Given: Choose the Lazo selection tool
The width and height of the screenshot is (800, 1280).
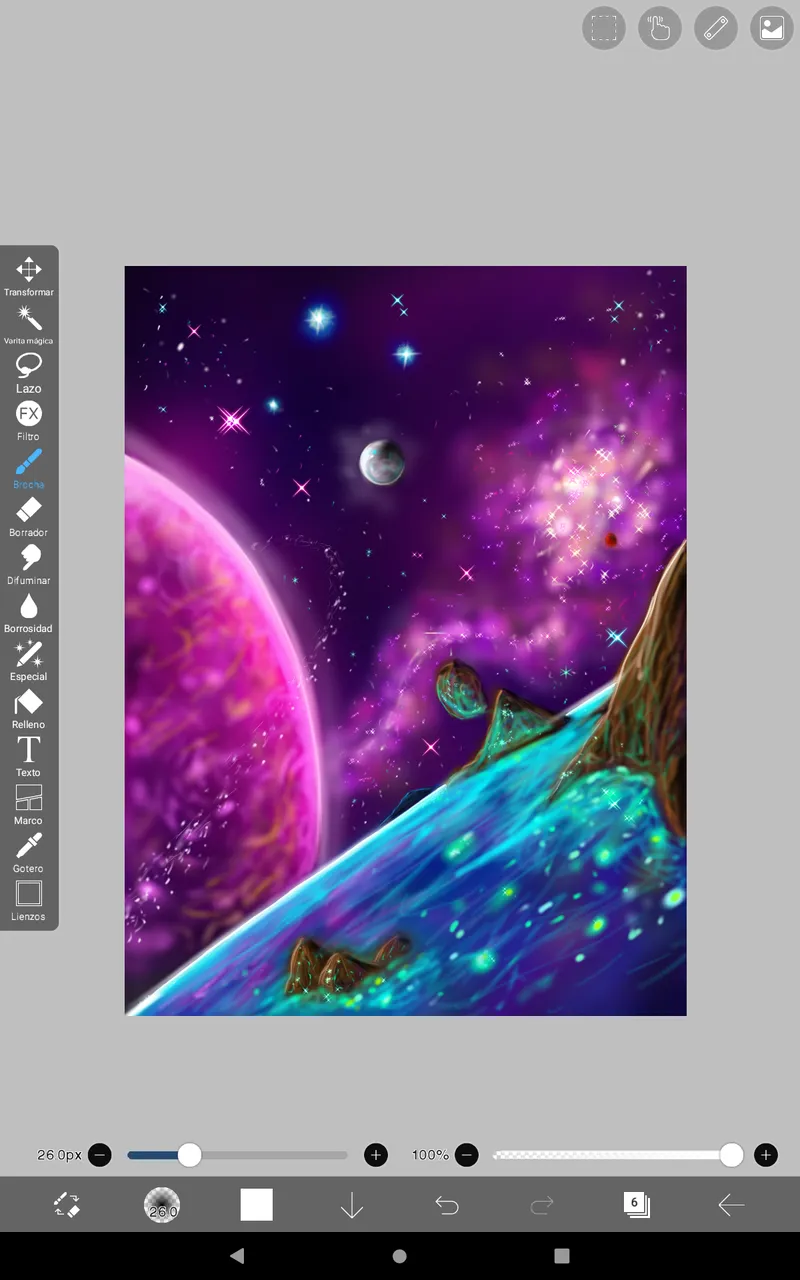Looking at the screenshot, I should pos(29,372).
